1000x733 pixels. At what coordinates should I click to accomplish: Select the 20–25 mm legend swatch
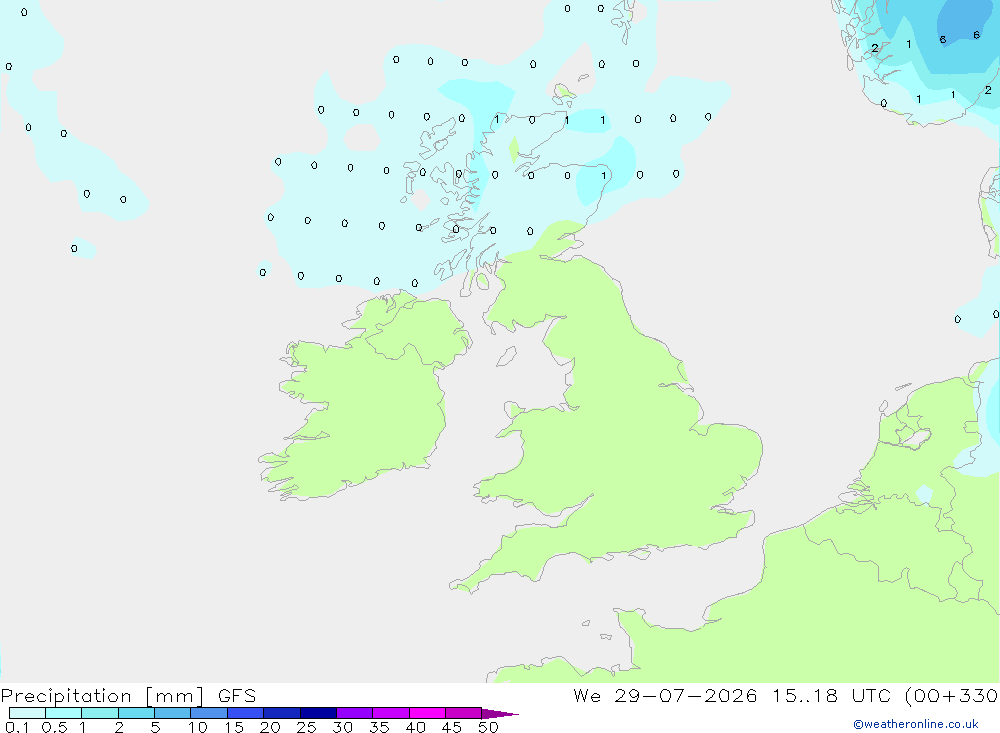coord(282,713)
